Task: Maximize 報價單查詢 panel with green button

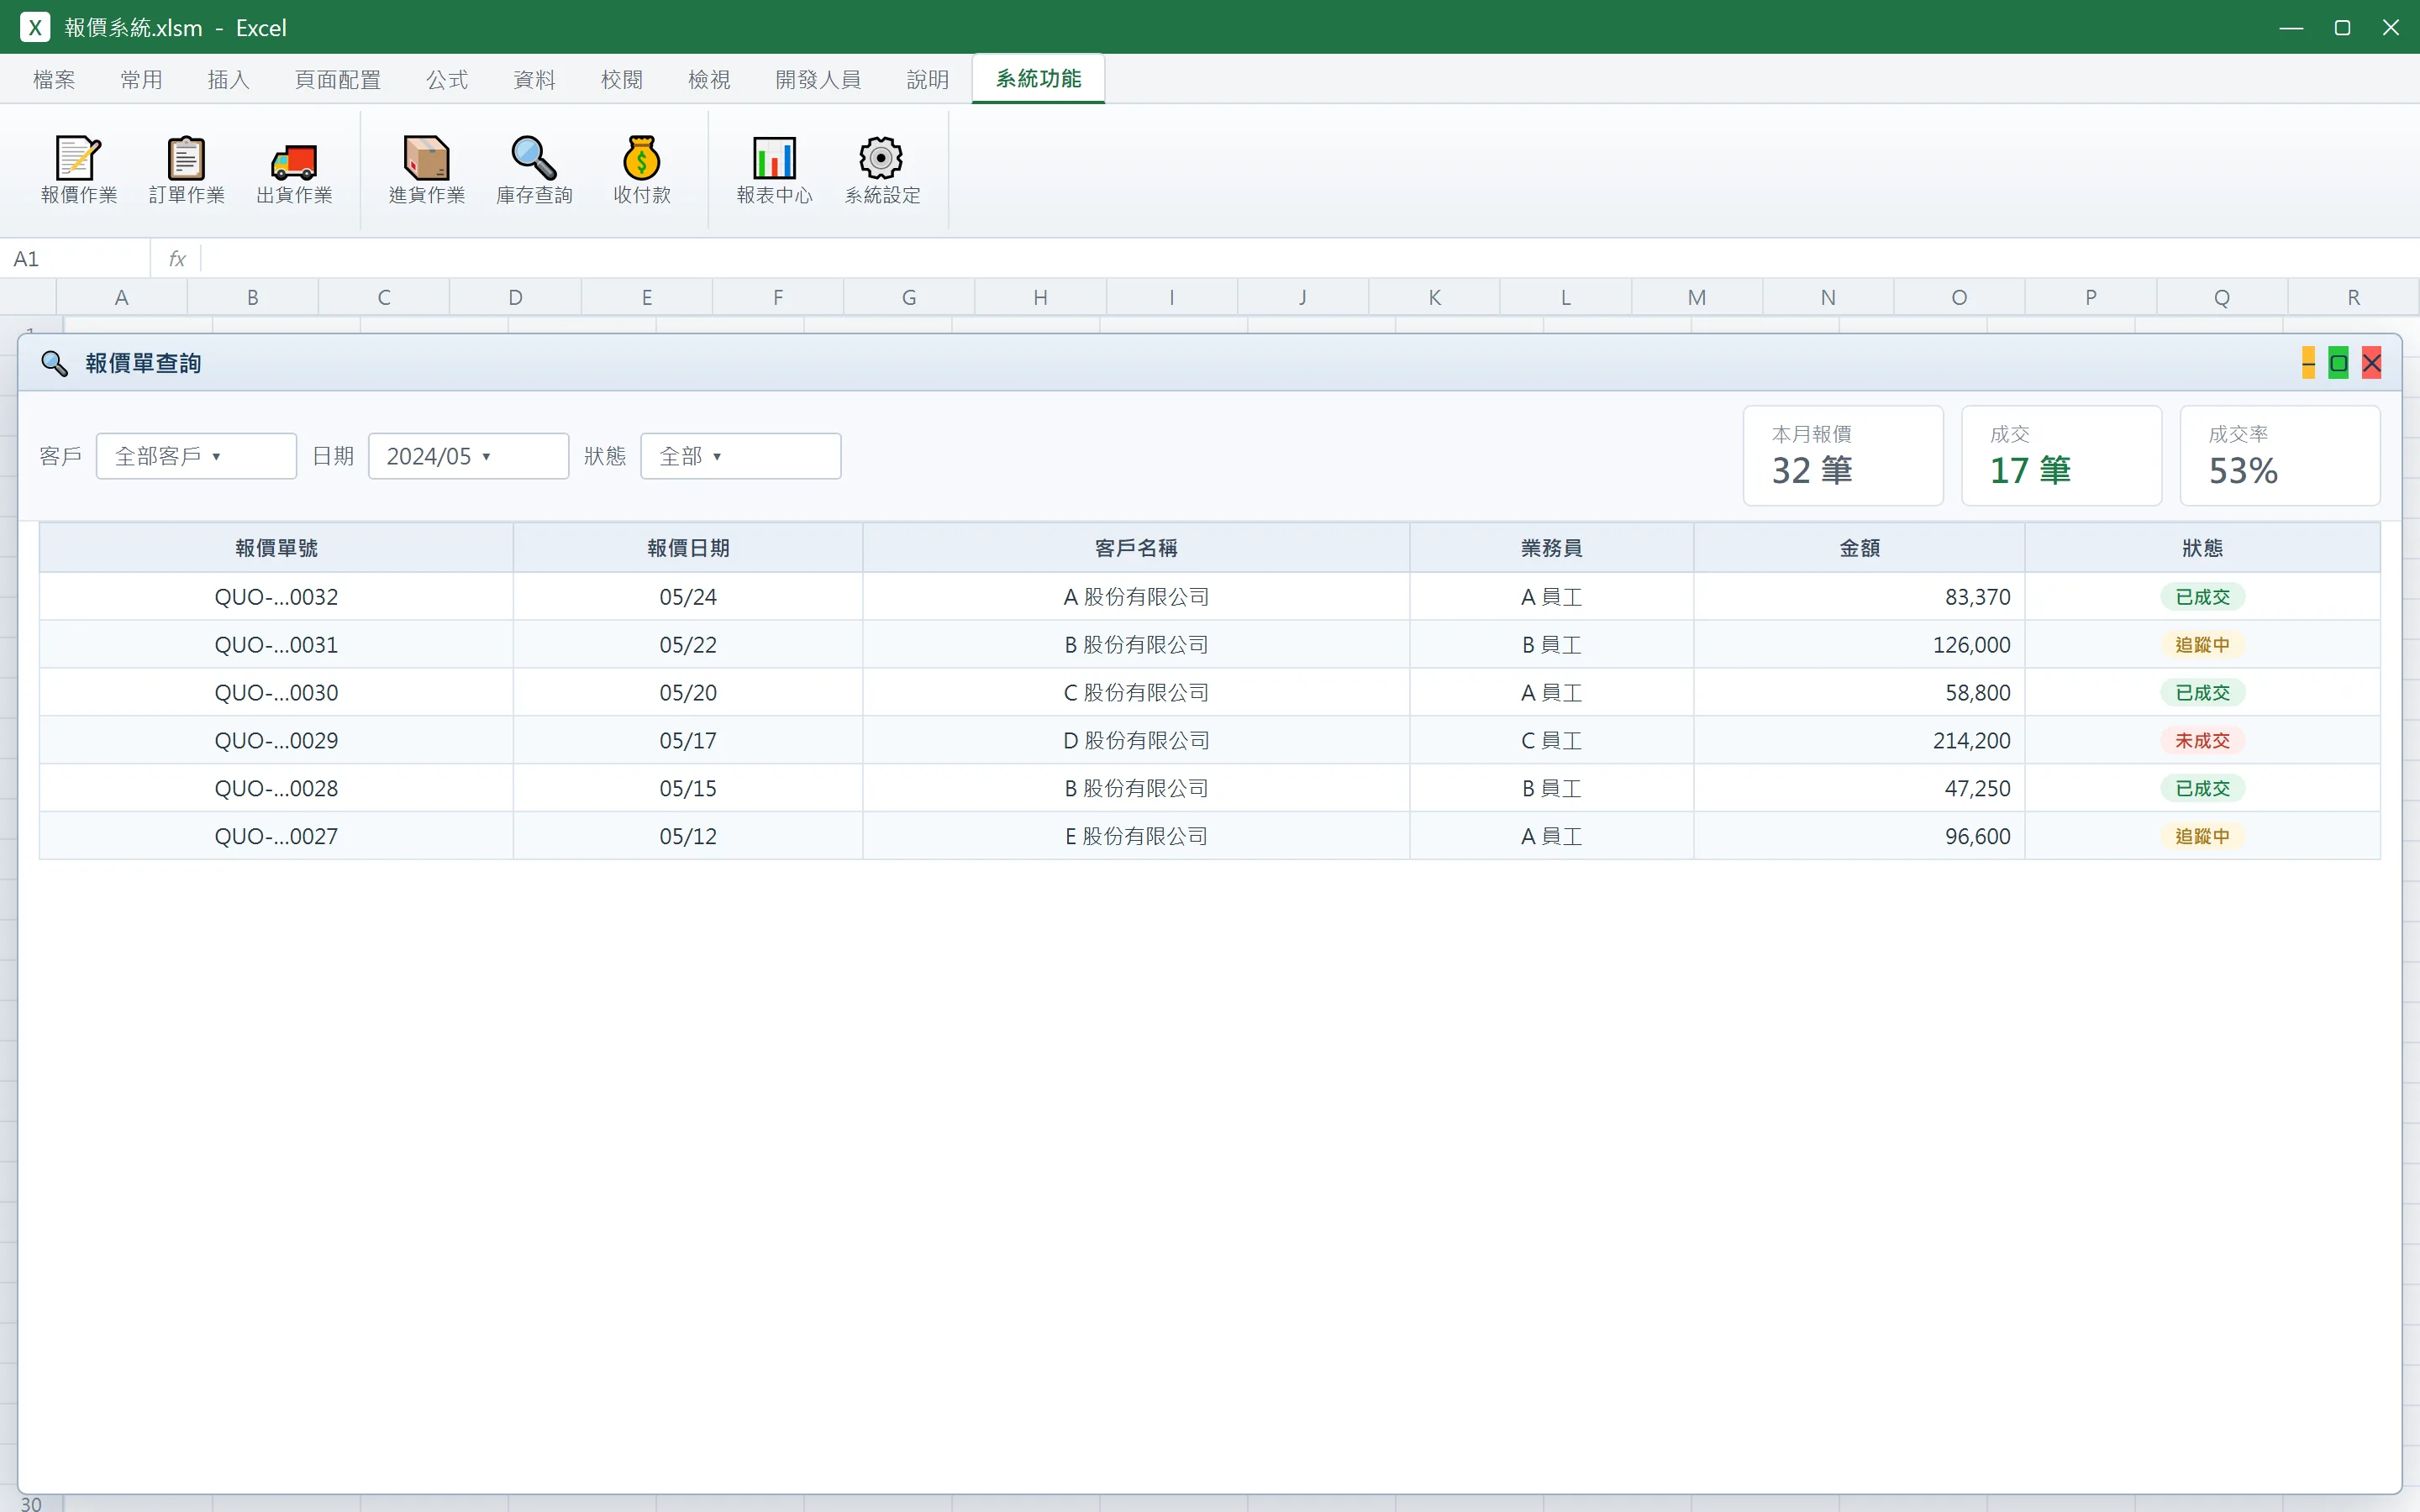Action: click(x=2338, y=363)
